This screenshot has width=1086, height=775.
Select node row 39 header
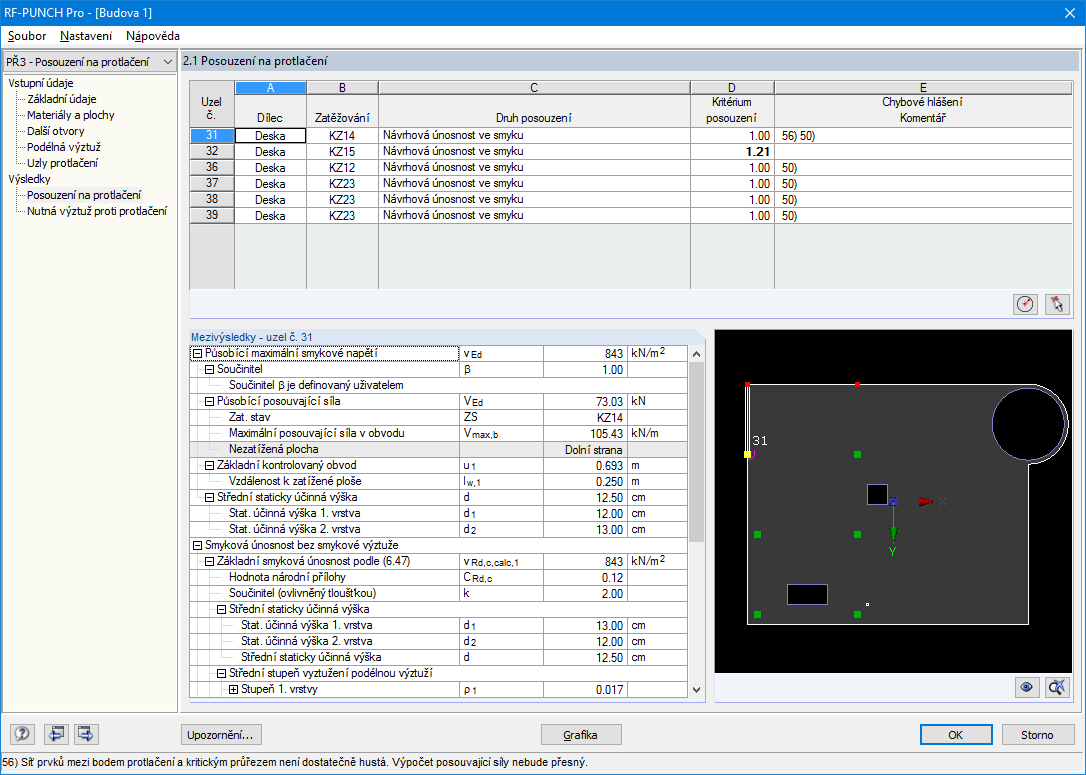click(212, 215)
